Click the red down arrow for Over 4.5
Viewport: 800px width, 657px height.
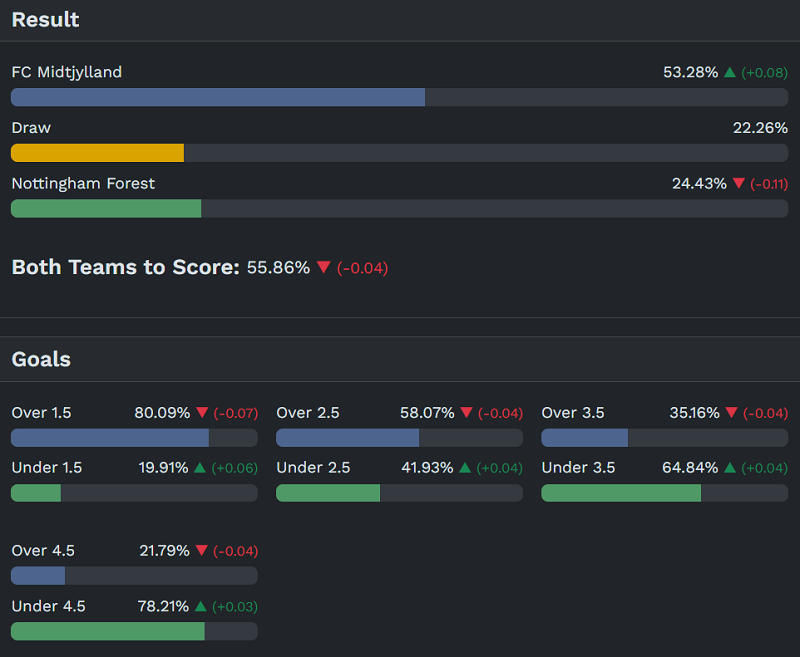(201, 551)
